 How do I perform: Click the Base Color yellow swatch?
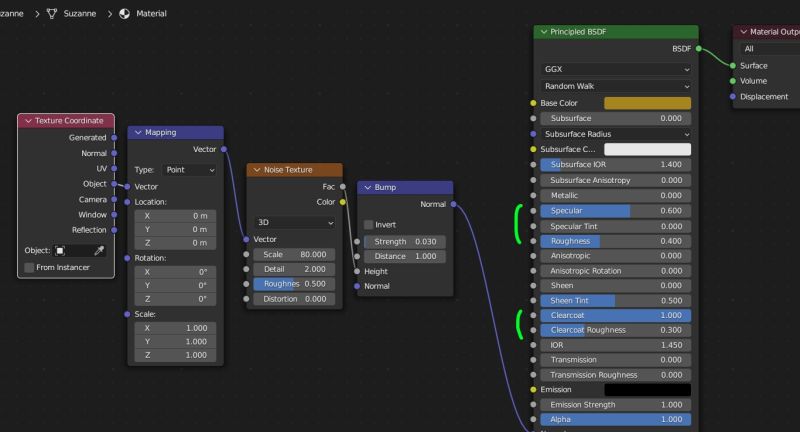coord(647,103)
